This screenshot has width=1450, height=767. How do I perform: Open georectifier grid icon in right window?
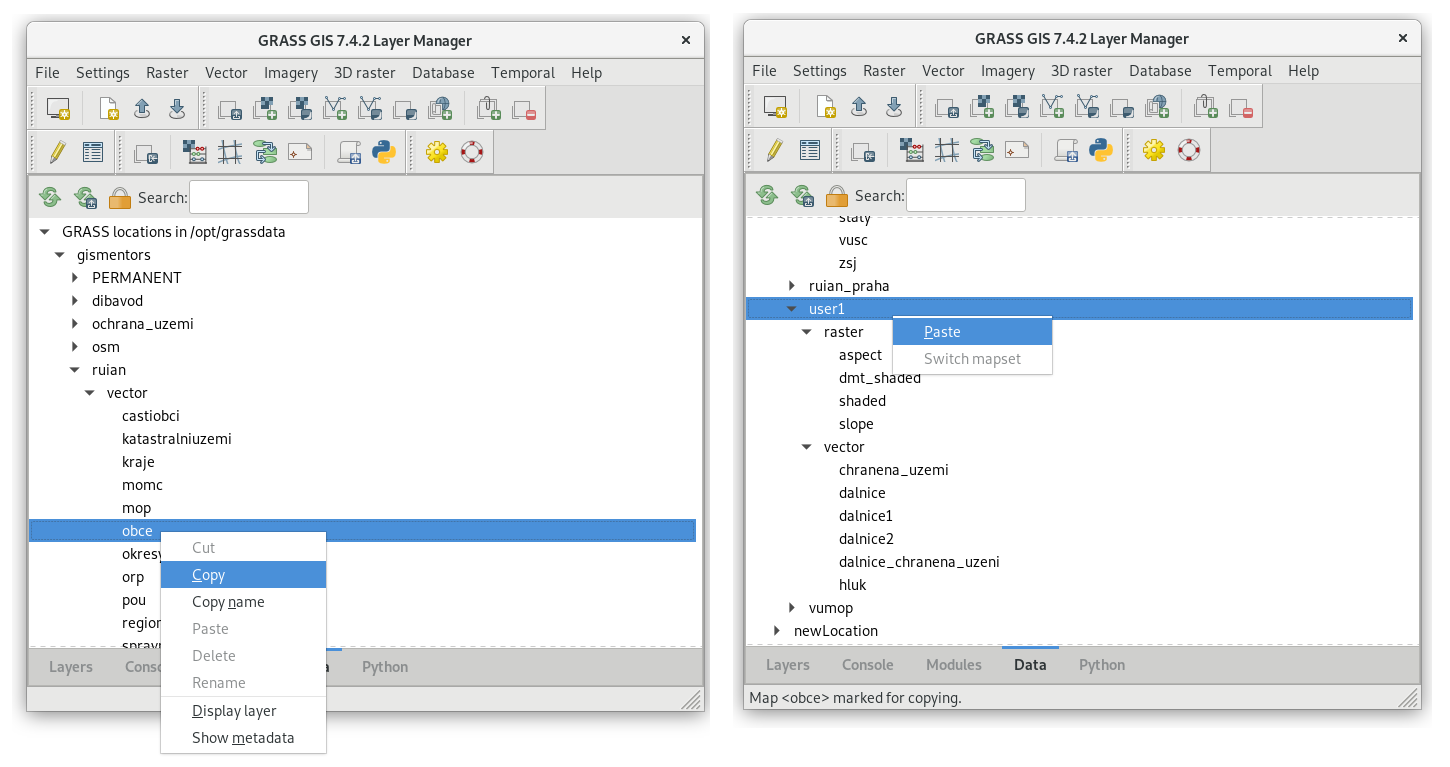click(x=947, y=150)
